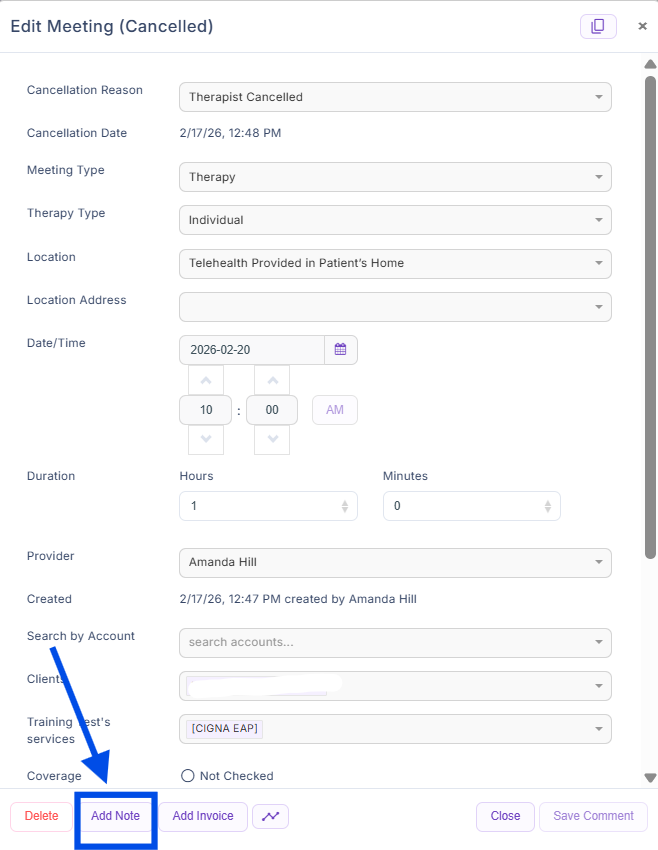This screenshot has width=658, height=850.
Task: Expand the Meeting Type dropdown
Action: tap(395, 177)
